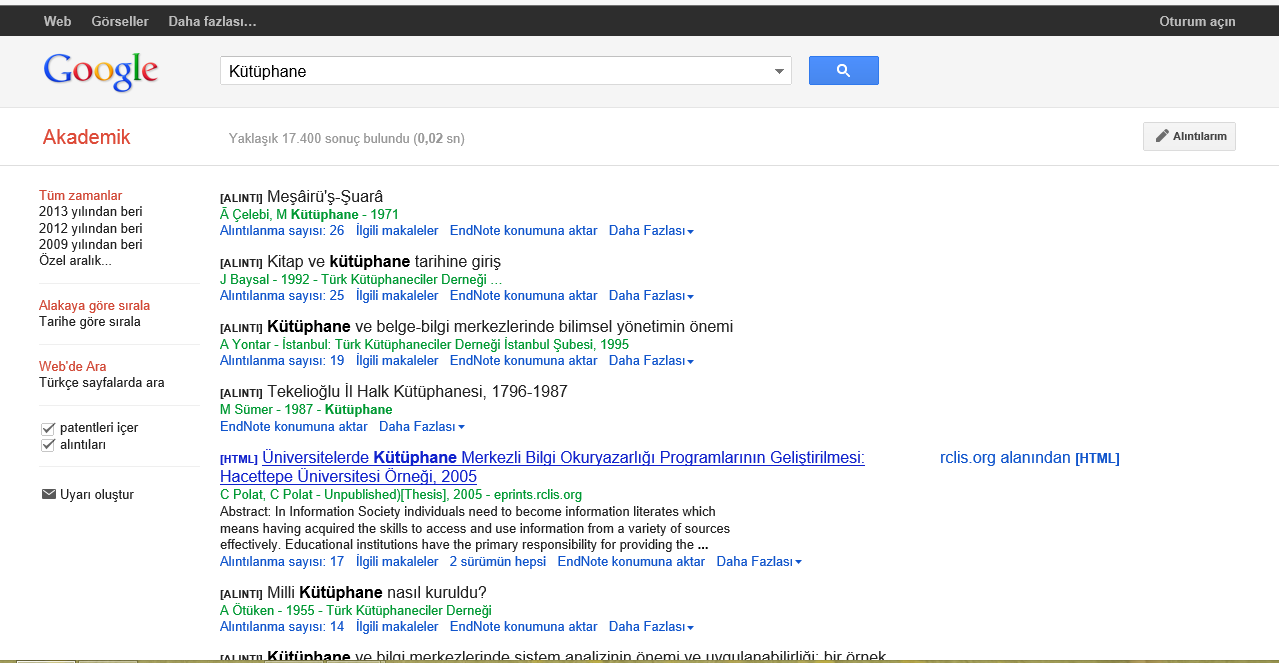
Task: Expand 'Daha Fazlası' under Tekelioğlu İl Halk Kütüphanesi
Action: click(x=422, y=427)
